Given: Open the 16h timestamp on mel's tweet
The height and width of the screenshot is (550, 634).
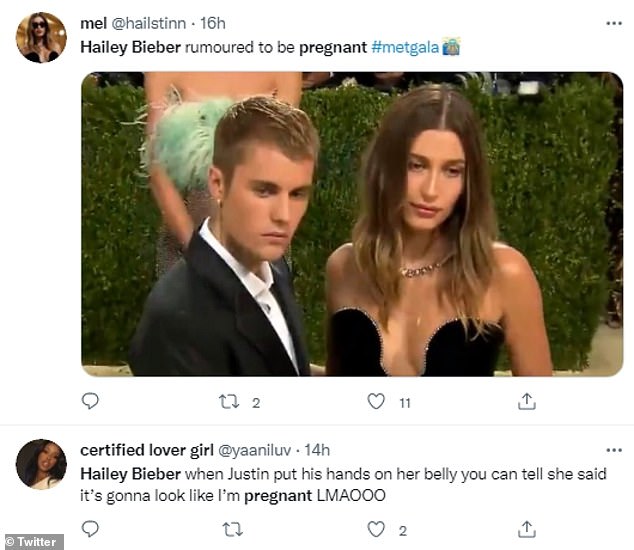Looking at the screenshot, I should coord(213,24).
